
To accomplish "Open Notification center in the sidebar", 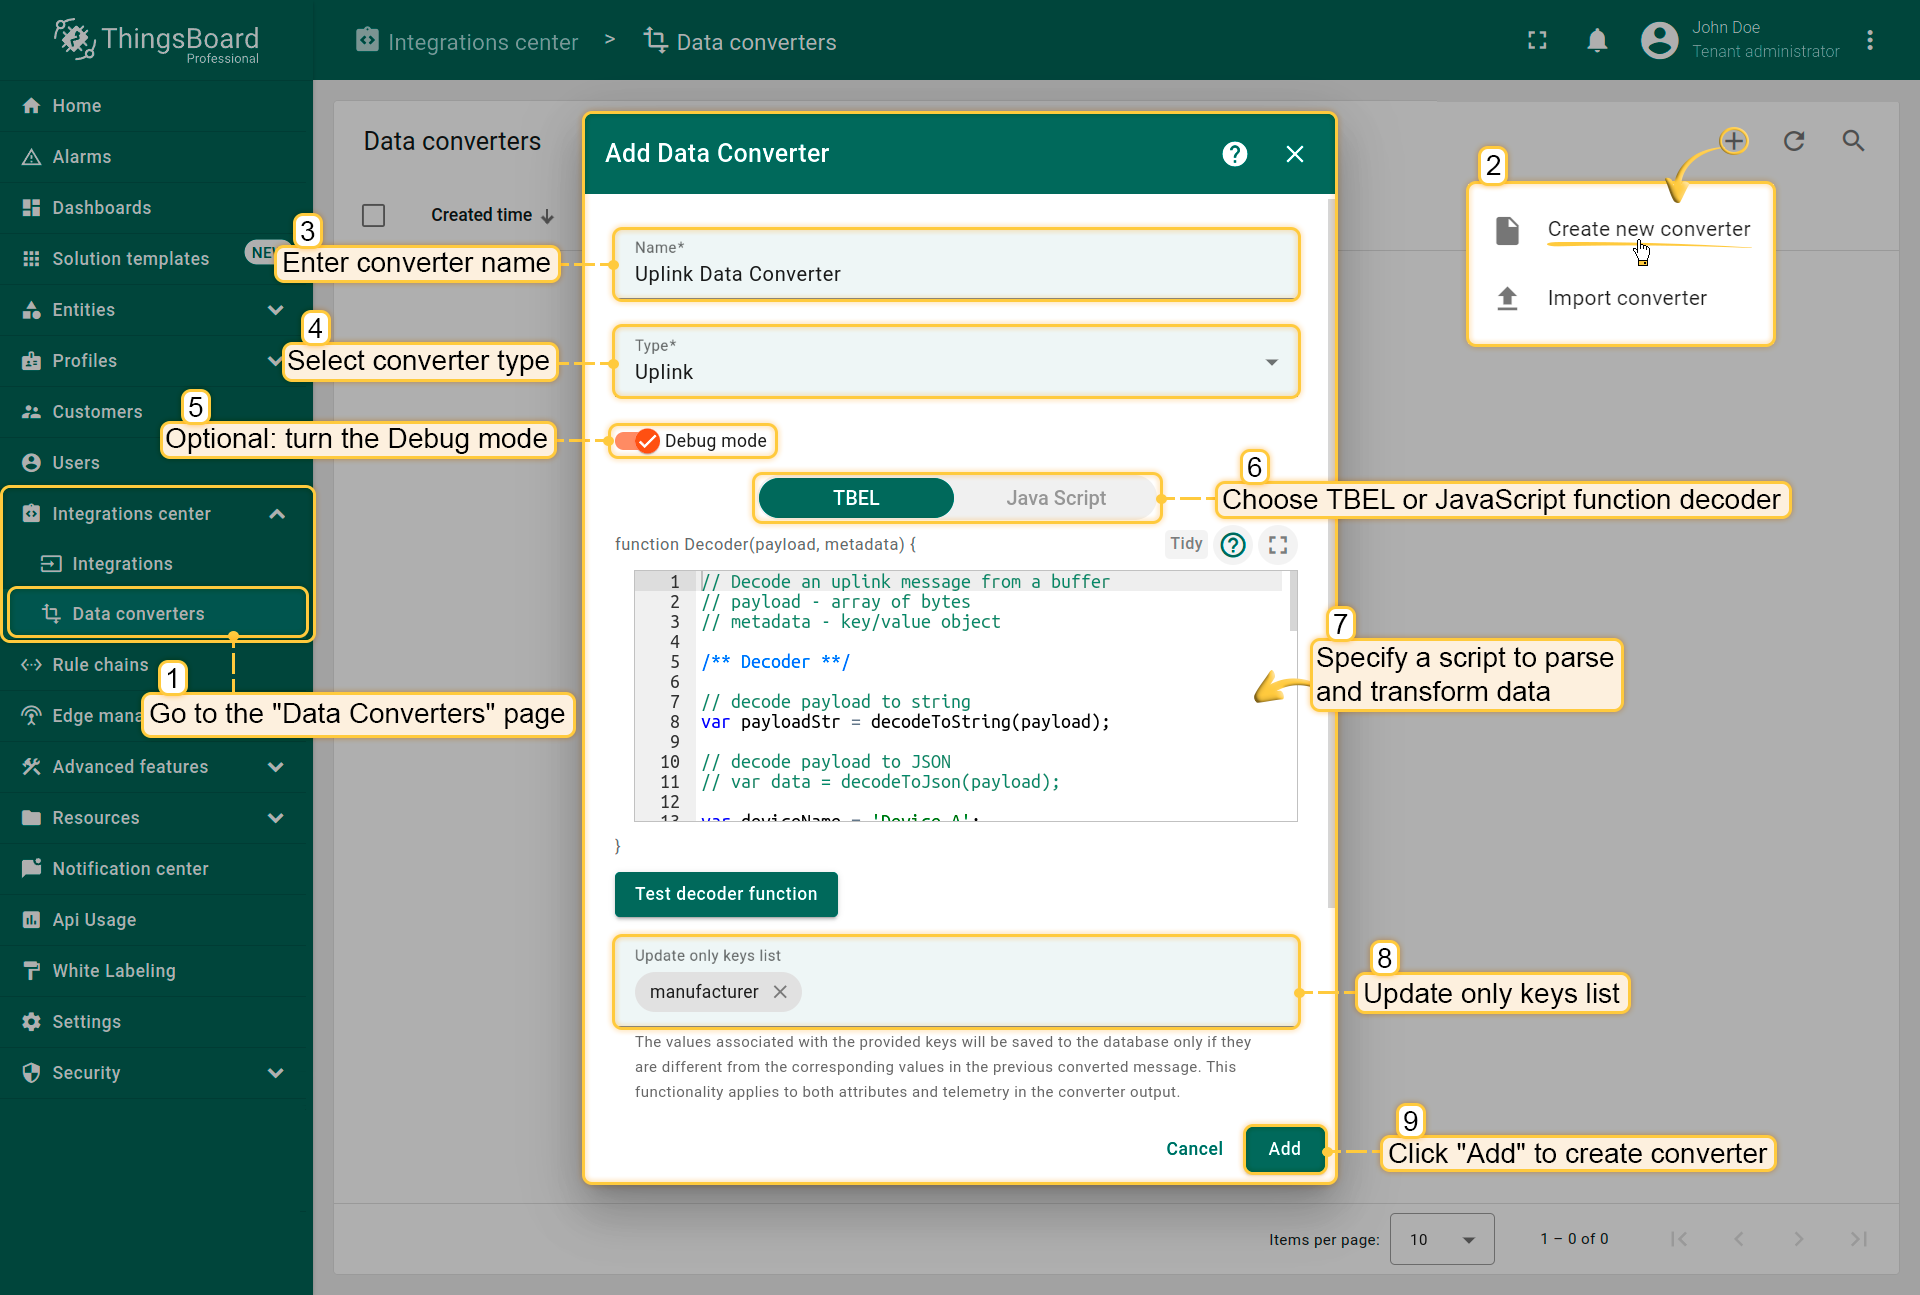I will [156, 869].
